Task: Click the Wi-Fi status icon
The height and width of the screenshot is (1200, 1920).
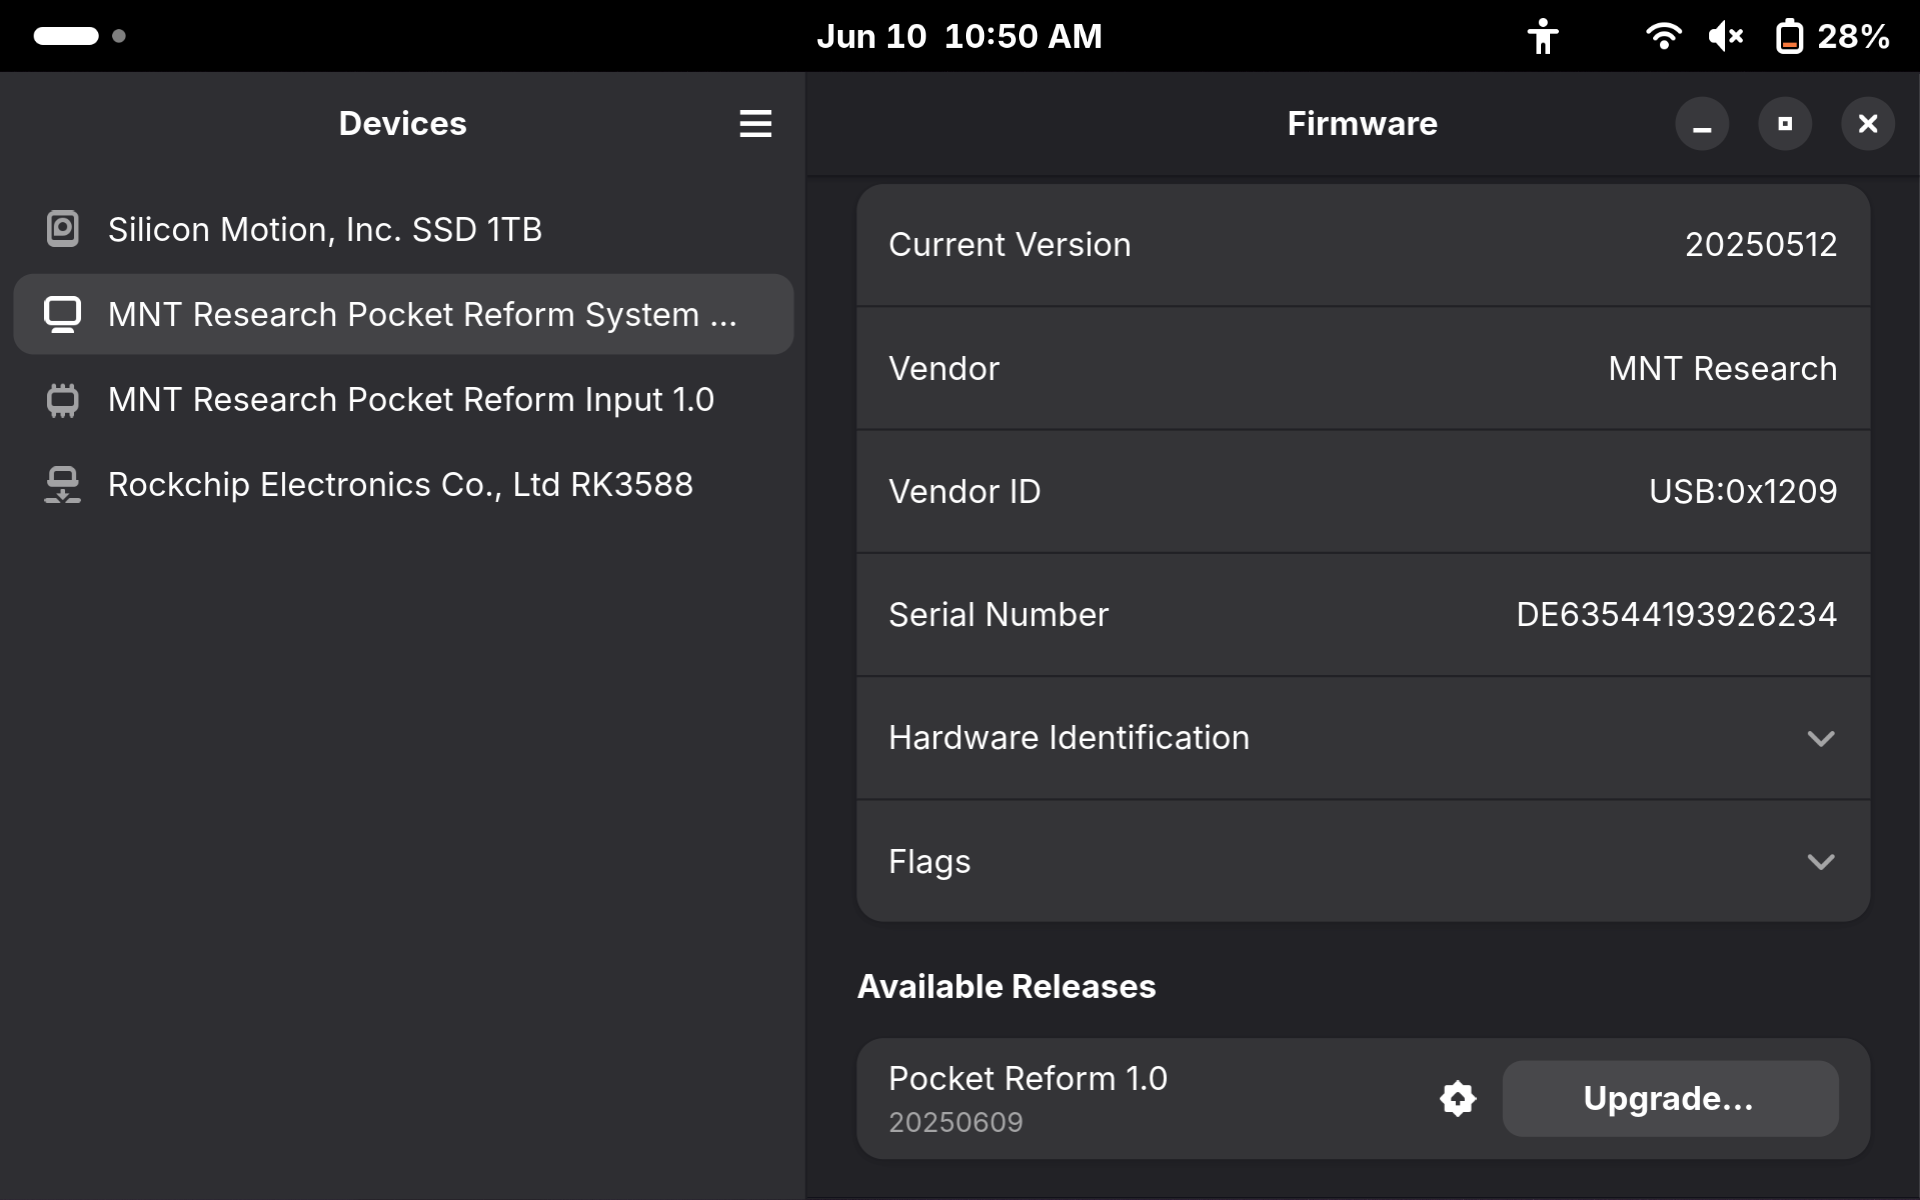Action: (1663, 36)
